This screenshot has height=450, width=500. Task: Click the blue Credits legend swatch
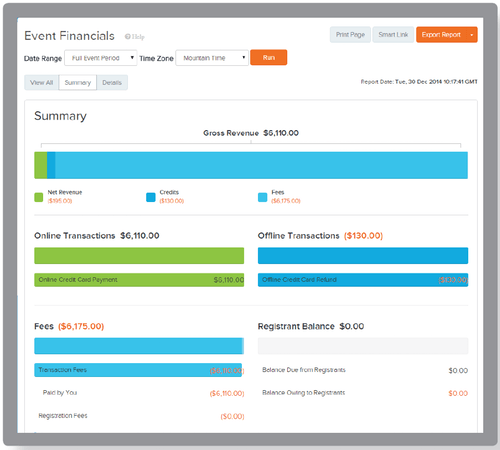[x=151, y=197]
